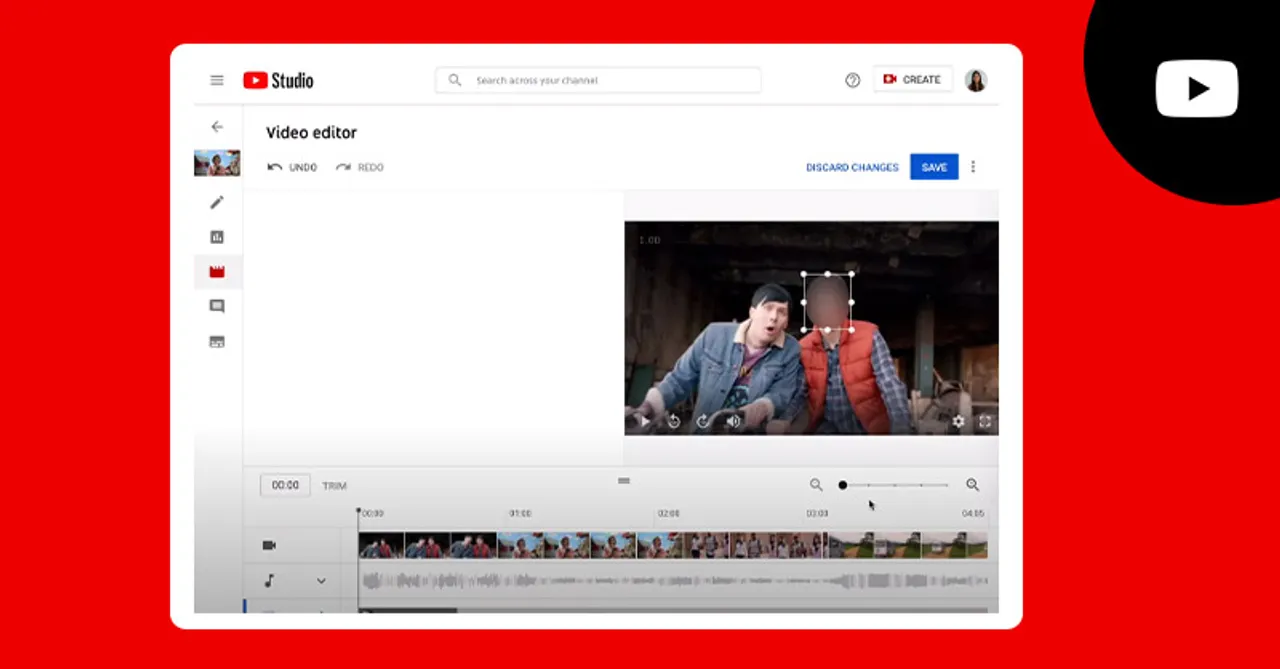The height and width of the screenshot is (669, 1280).
Task: Go back with the left arrow
Action: (x=217, y=127)
